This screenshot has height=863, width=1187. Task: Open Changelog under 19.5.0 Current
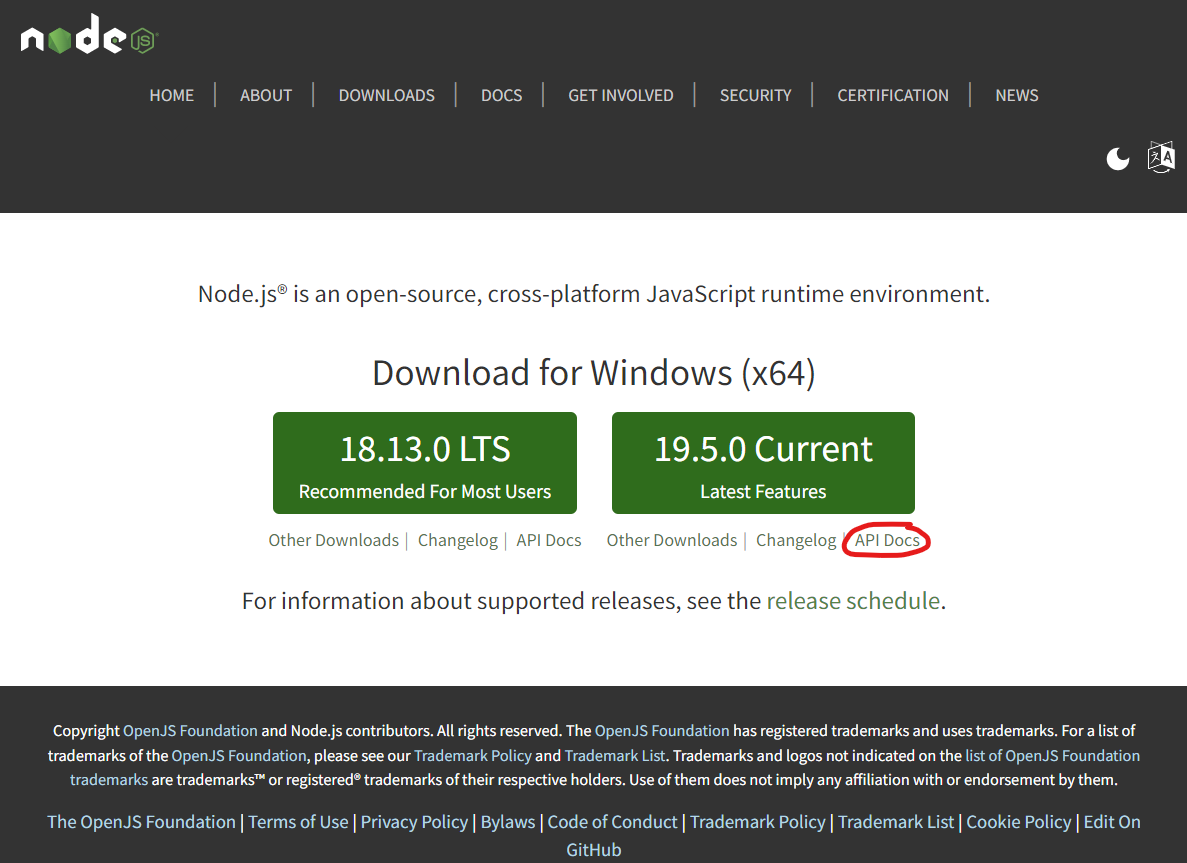pyautogui.click(x=796, y=540)
